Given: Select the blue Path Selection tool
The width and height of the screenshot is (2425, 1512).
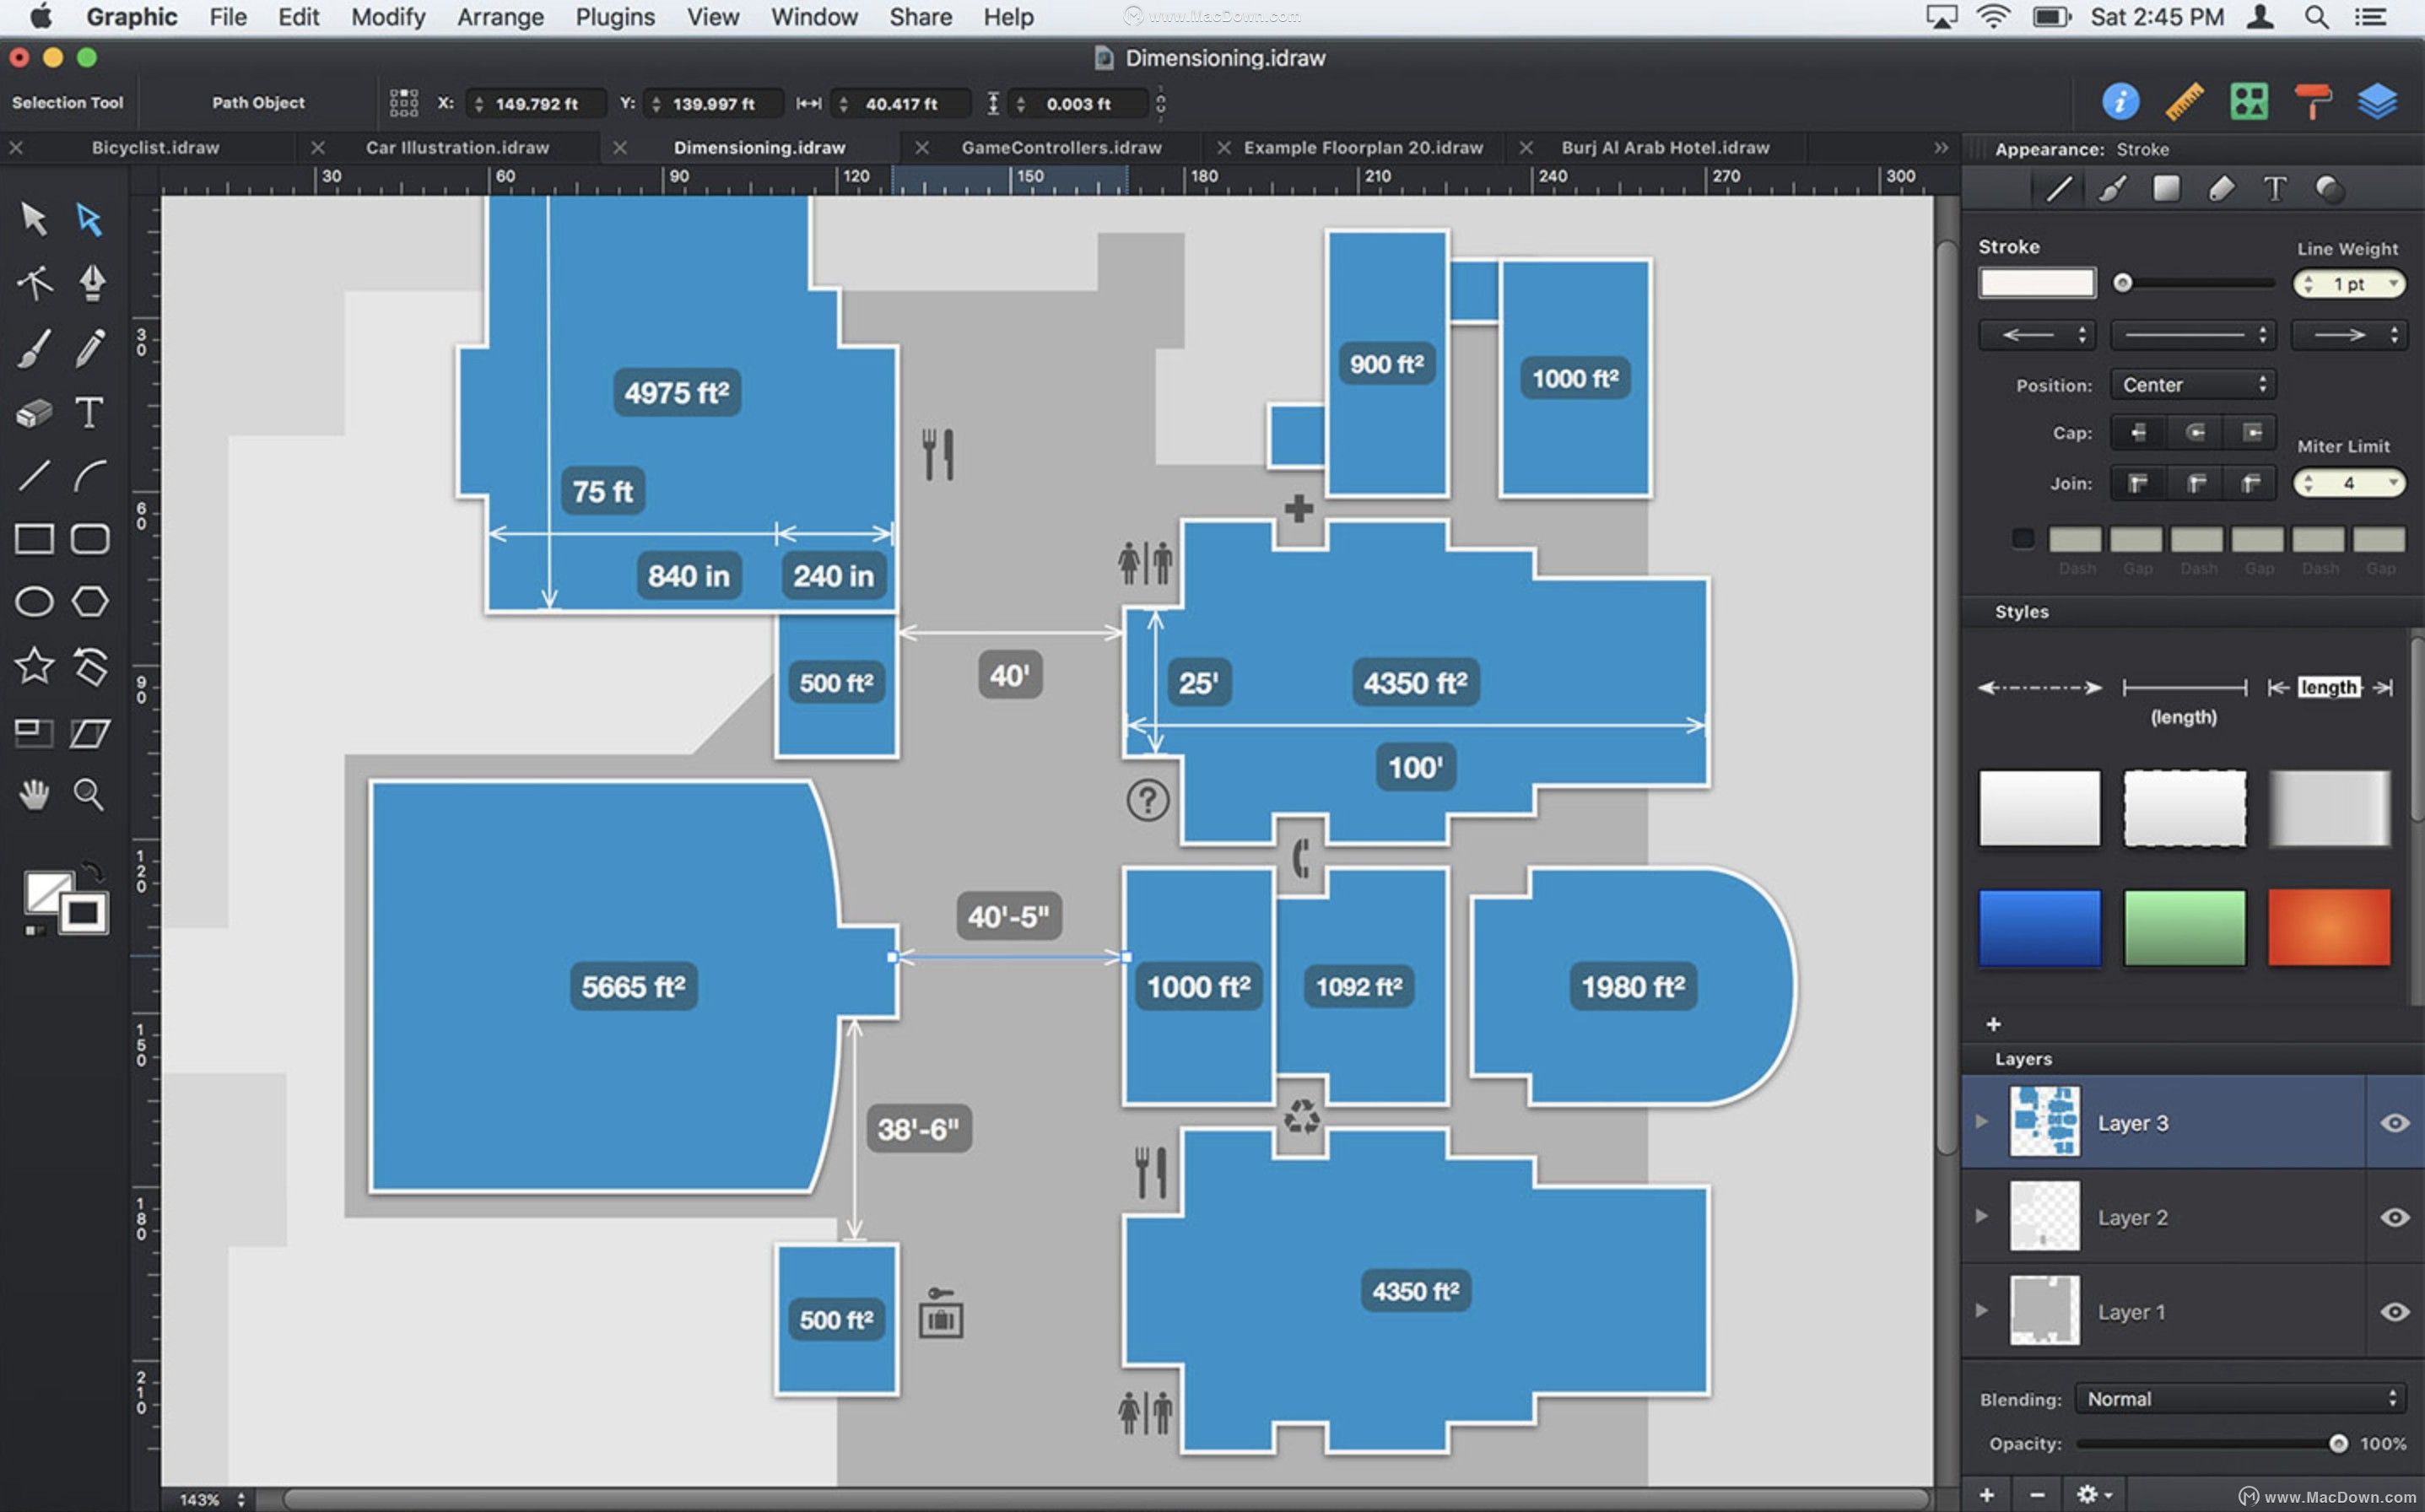Looking at the screenshot, I should 89,219.
